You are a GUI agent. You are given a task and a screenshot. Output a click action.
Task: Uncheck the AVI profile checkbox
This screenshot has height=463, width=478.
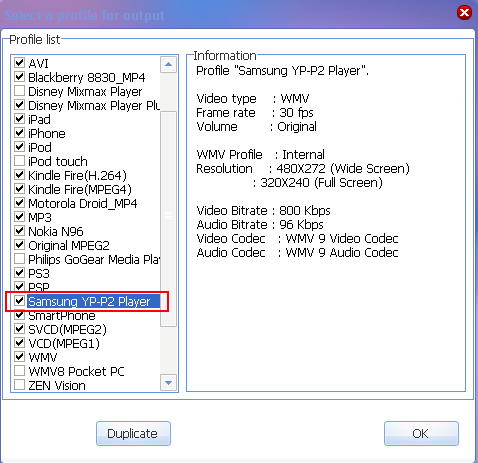click(20, 62)
